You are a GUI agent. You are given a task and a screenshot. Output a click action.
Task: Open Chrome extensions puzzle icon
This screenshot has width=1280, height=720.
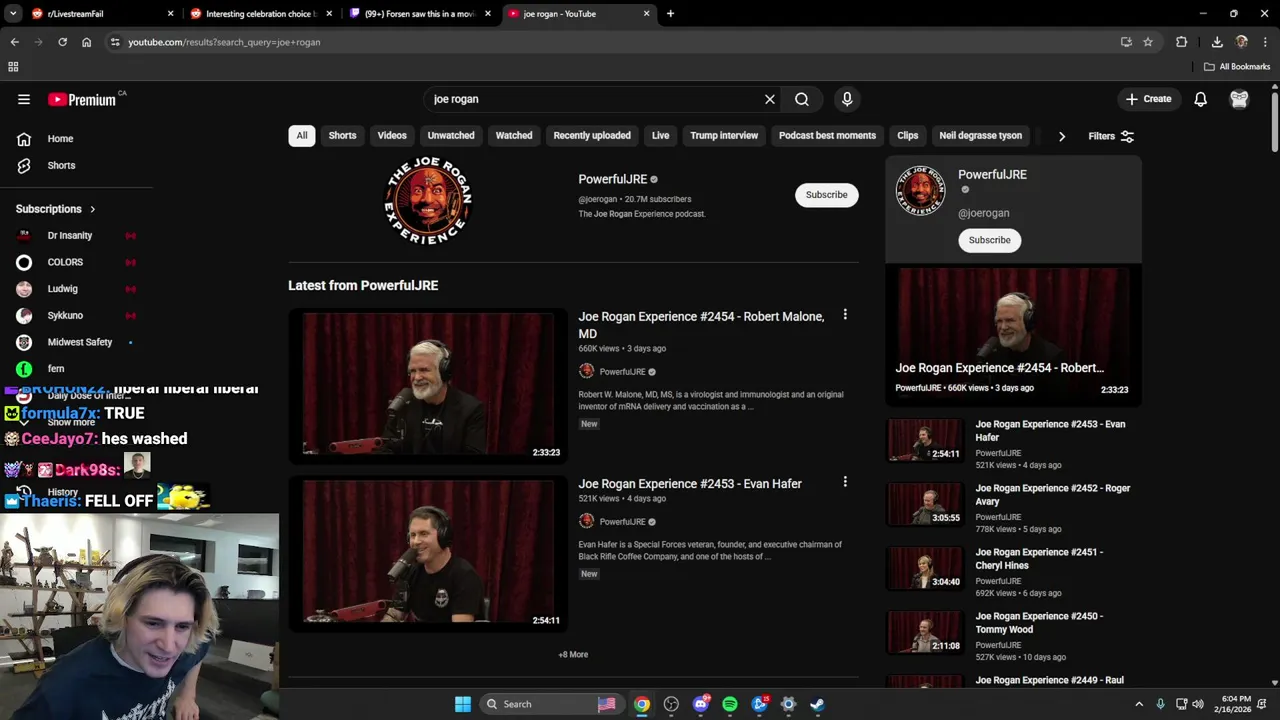(x=1182, y=42)
